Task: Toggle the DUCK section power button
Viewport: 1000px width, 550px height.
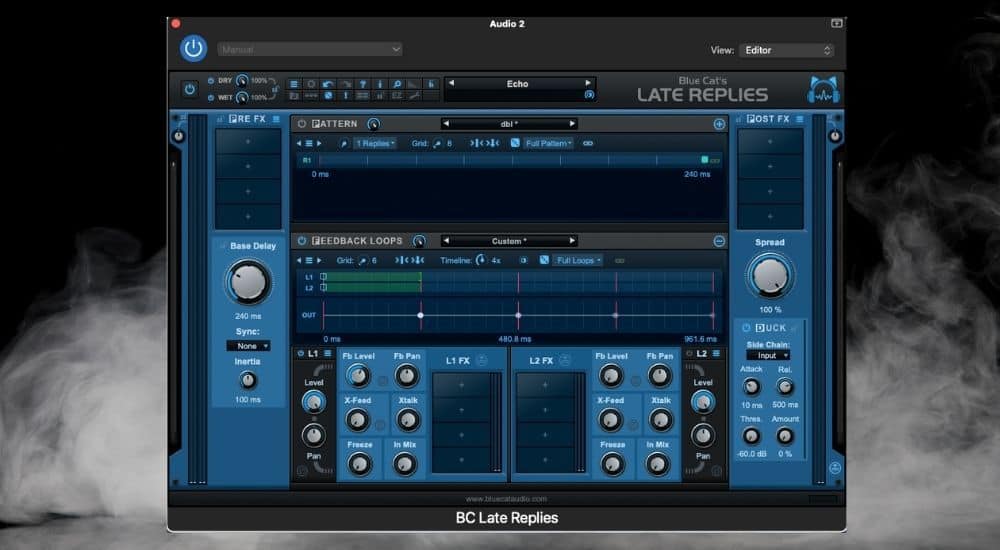Action: click(x=746, y=328)
